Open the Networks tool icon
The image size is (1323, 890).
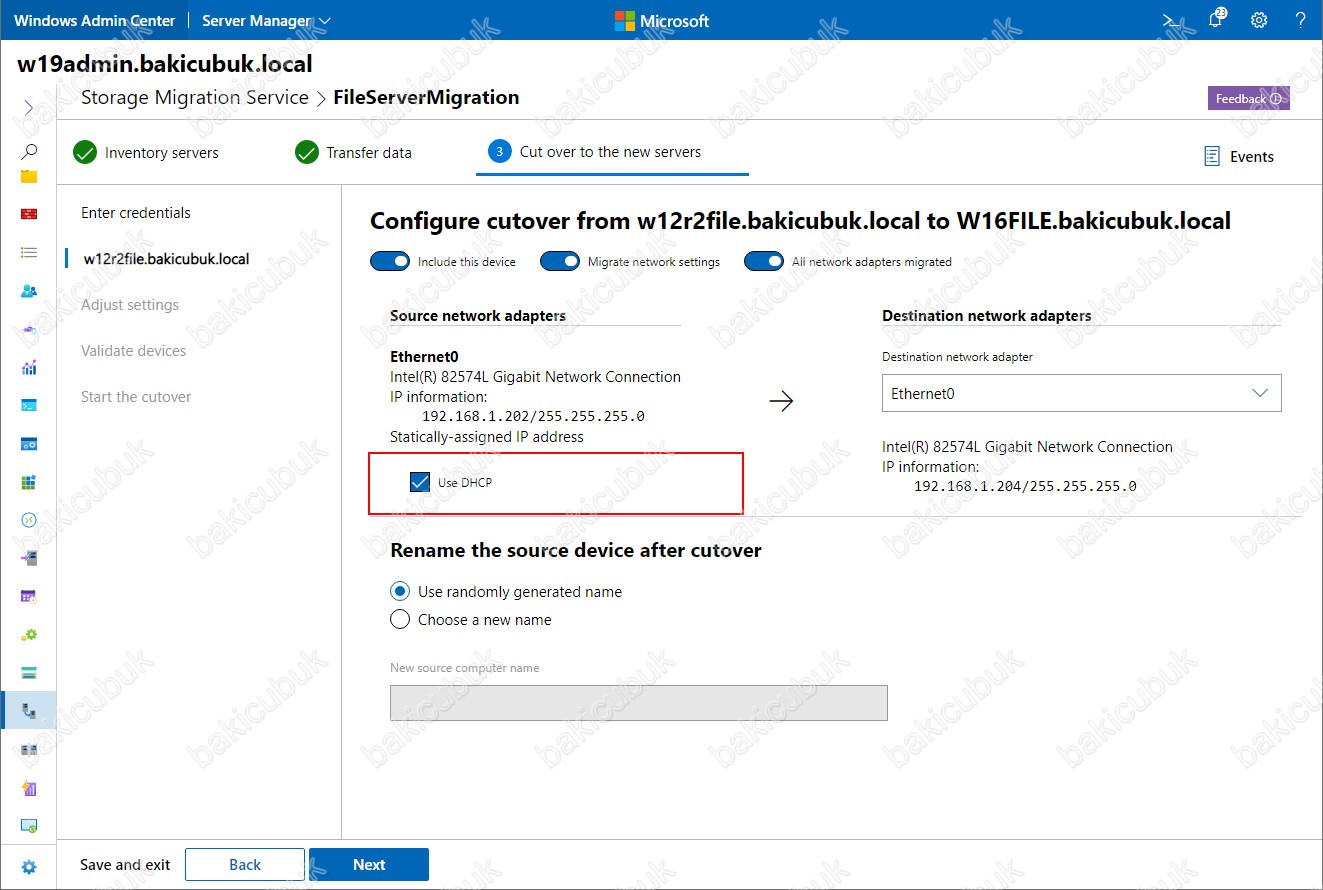29,329
